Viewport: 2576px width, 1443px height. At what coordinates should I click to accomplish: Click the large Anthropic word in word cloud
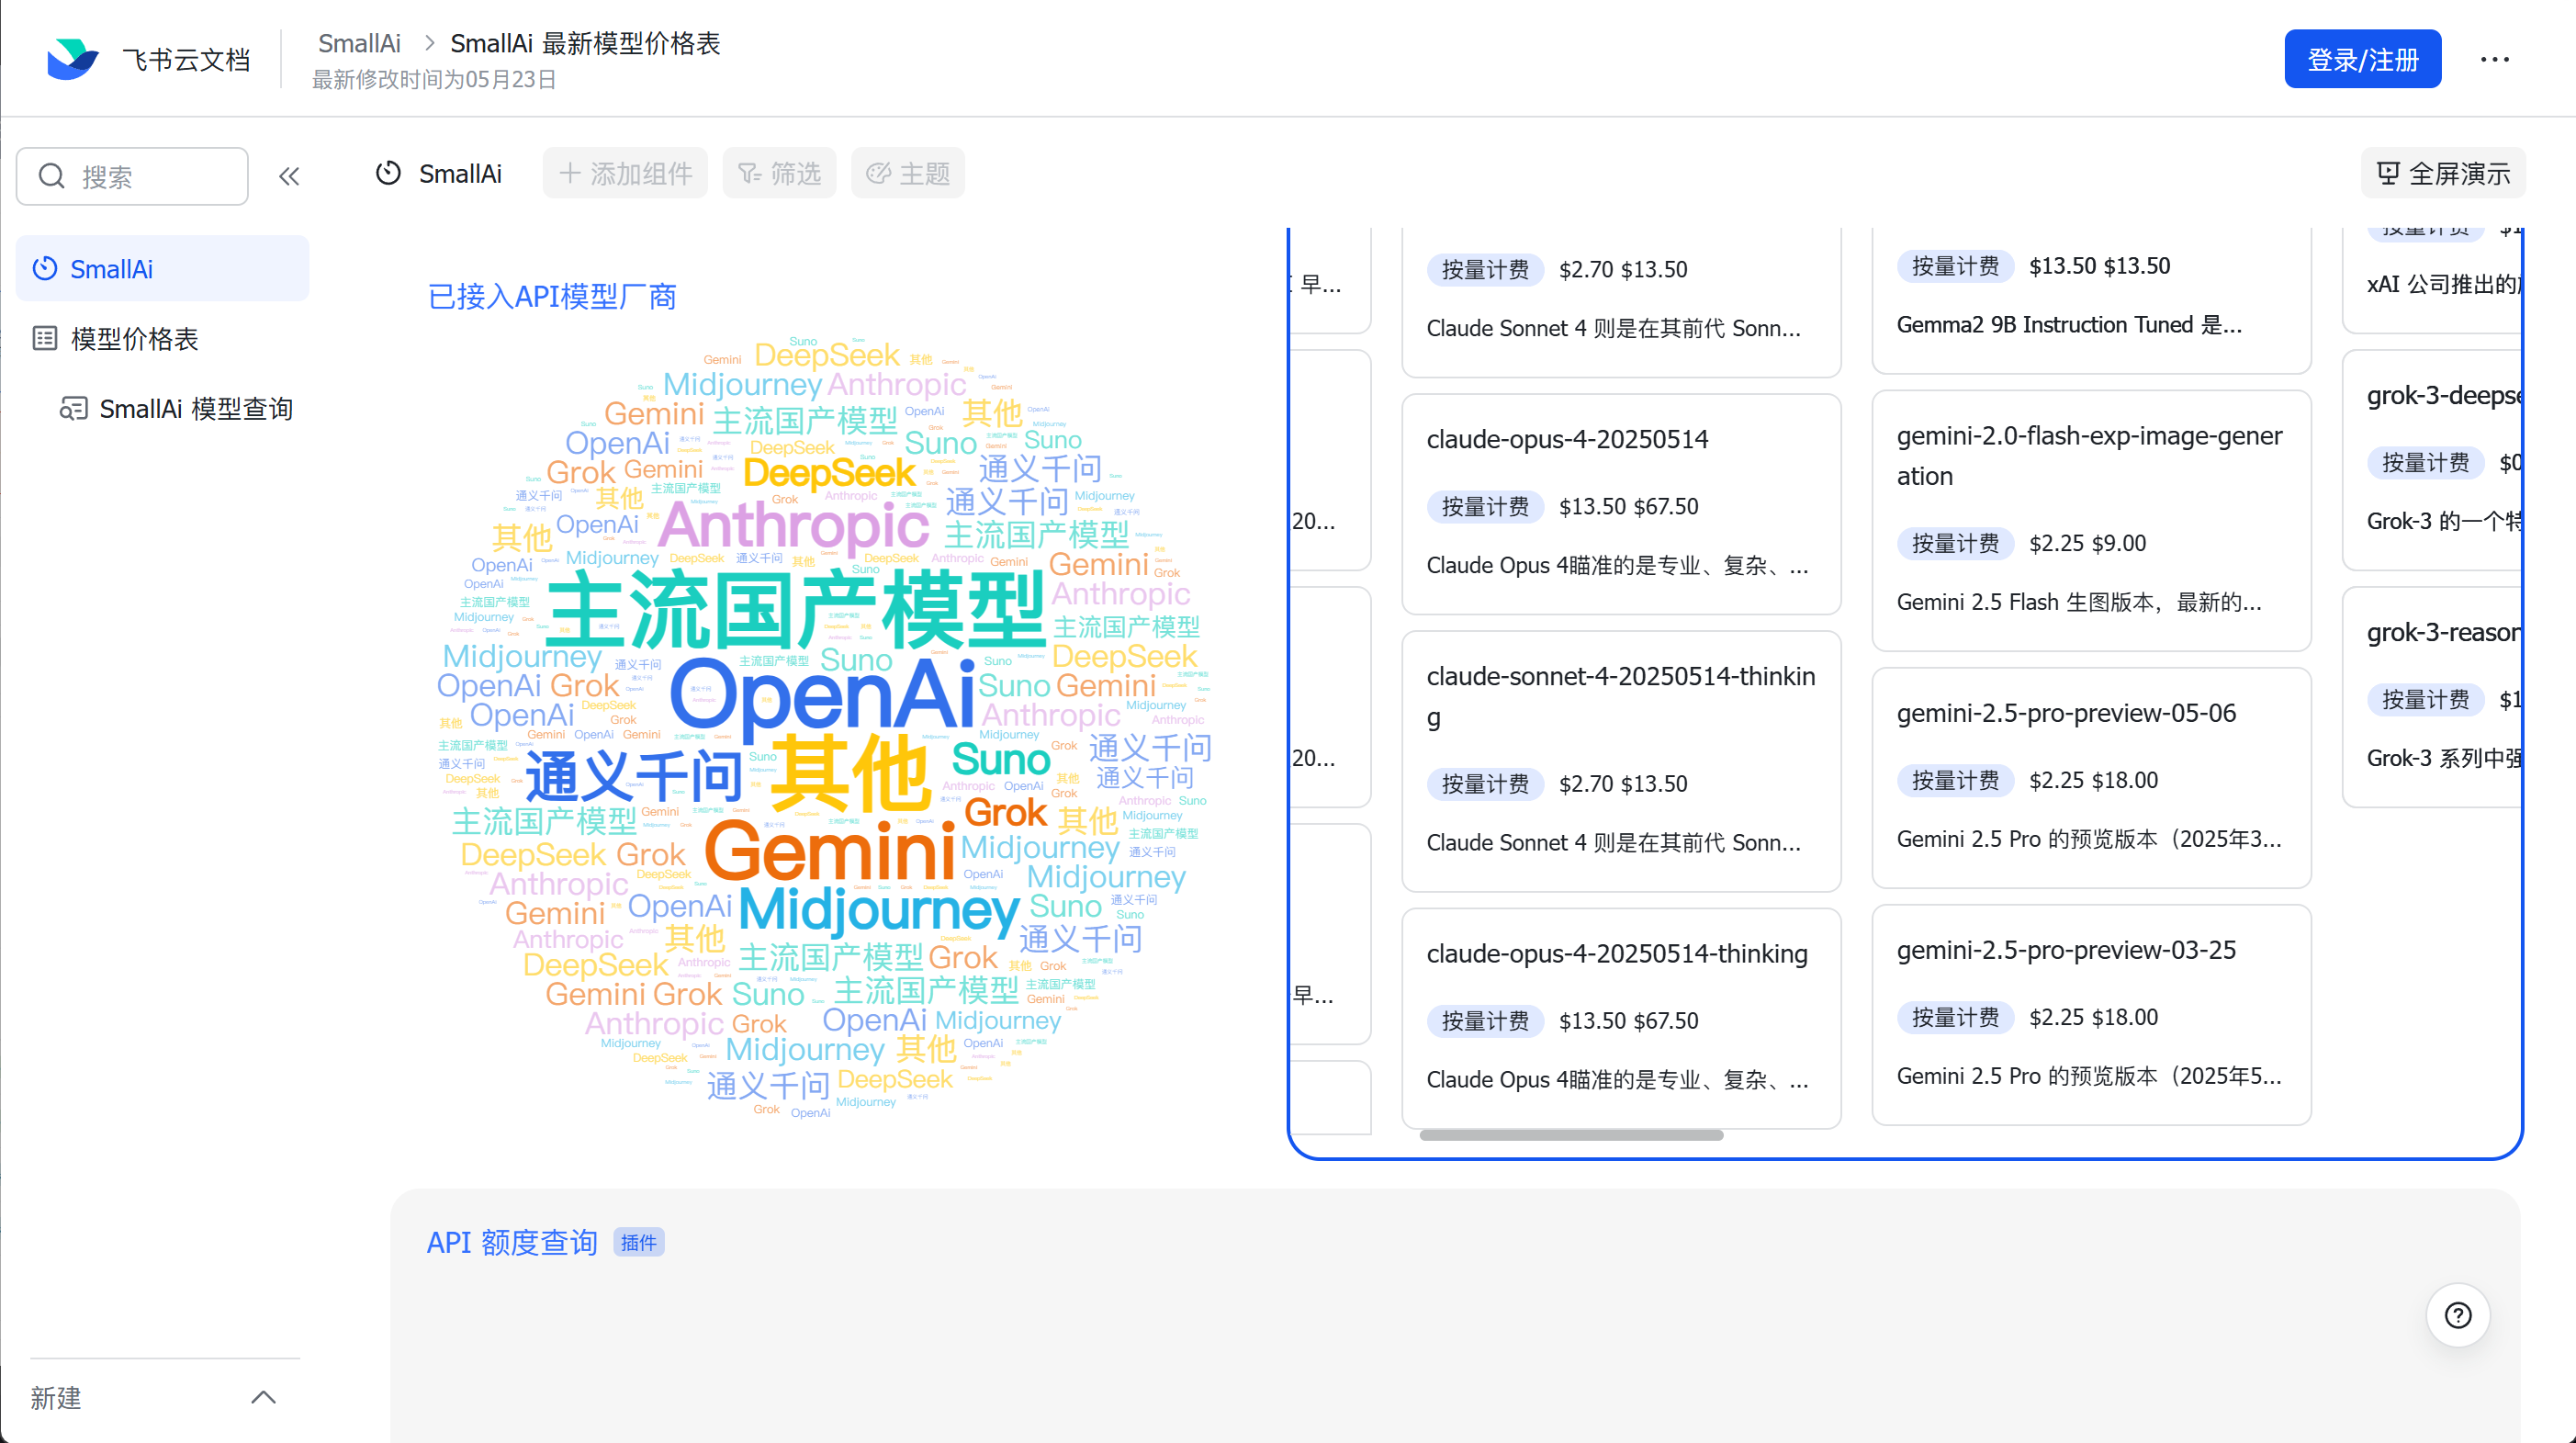pos(793,525)
